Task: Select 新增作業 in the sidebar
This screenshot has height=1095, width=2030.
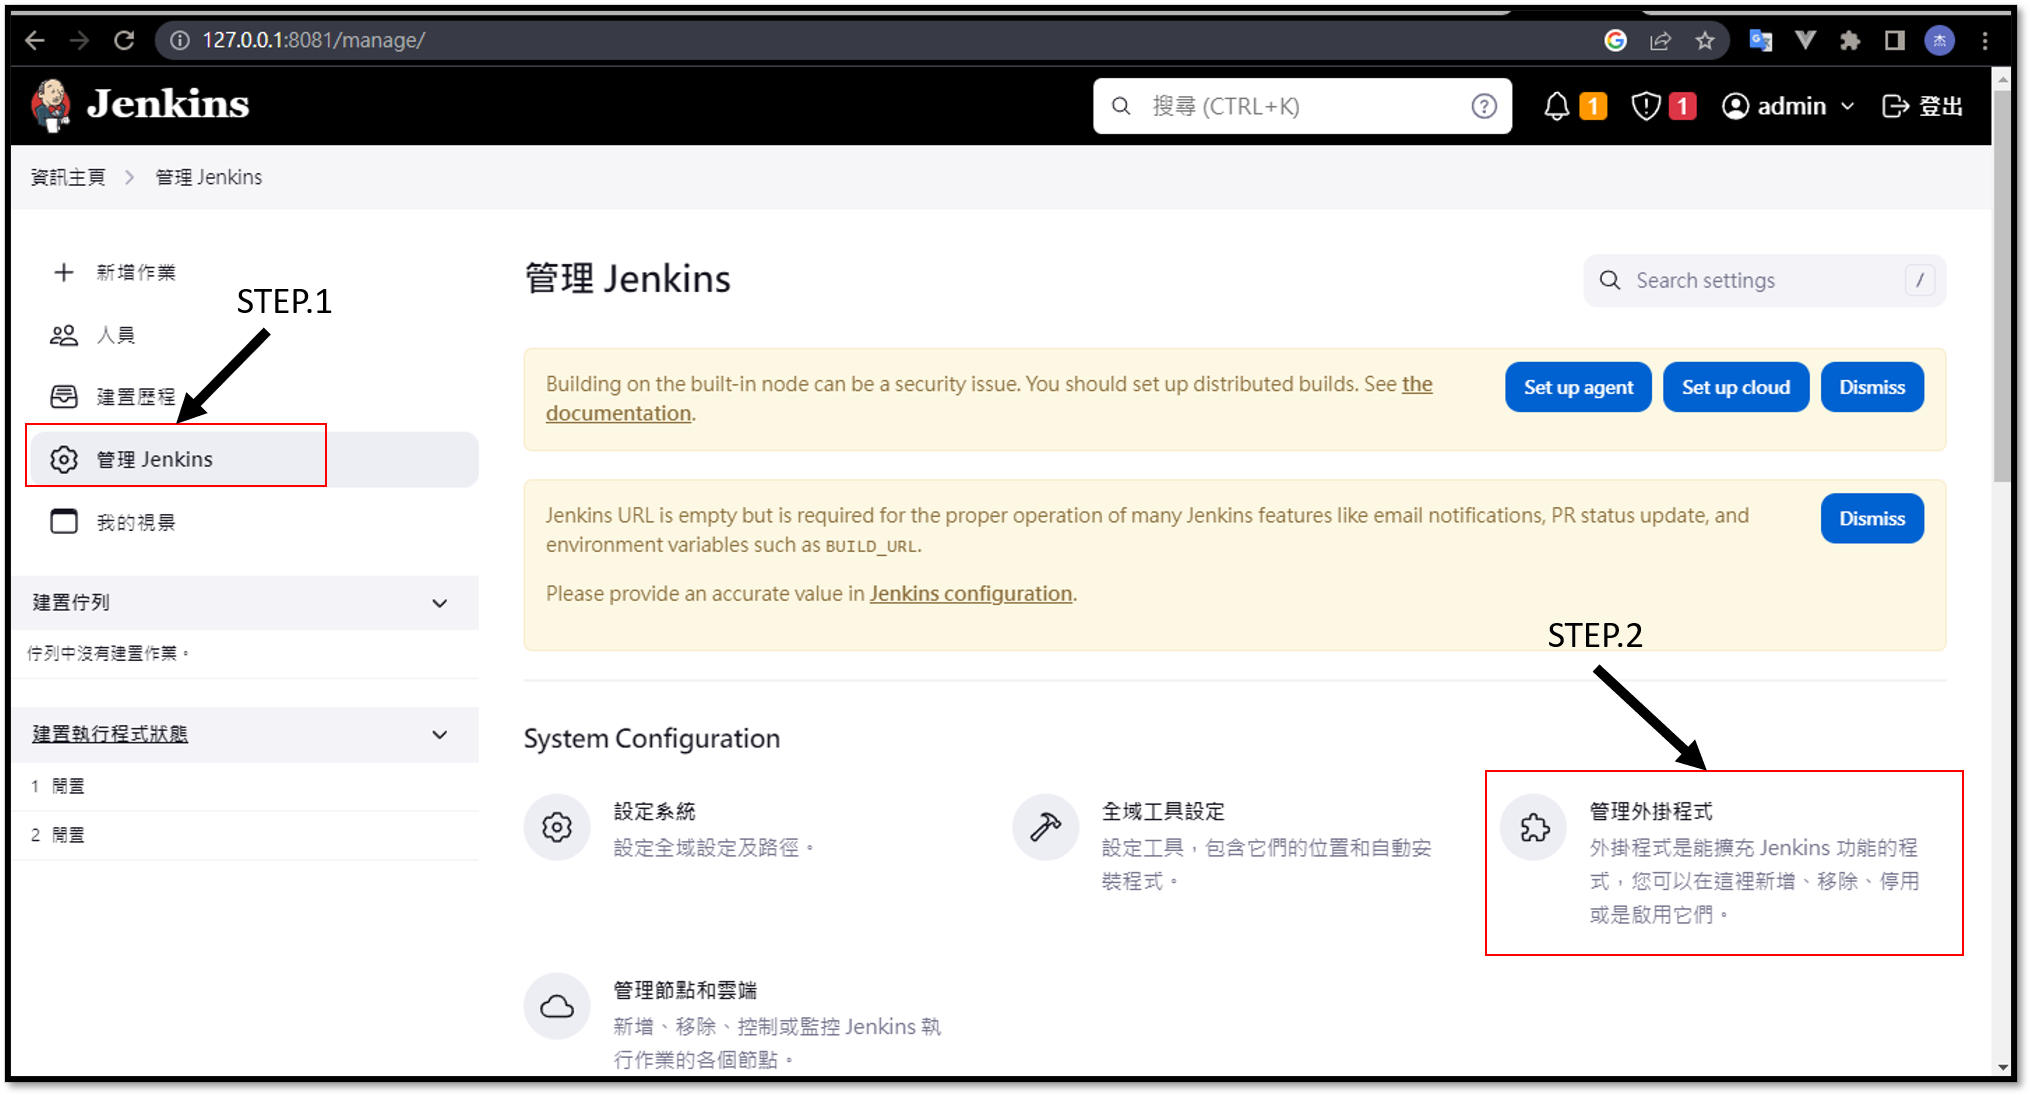Action: 136,272
